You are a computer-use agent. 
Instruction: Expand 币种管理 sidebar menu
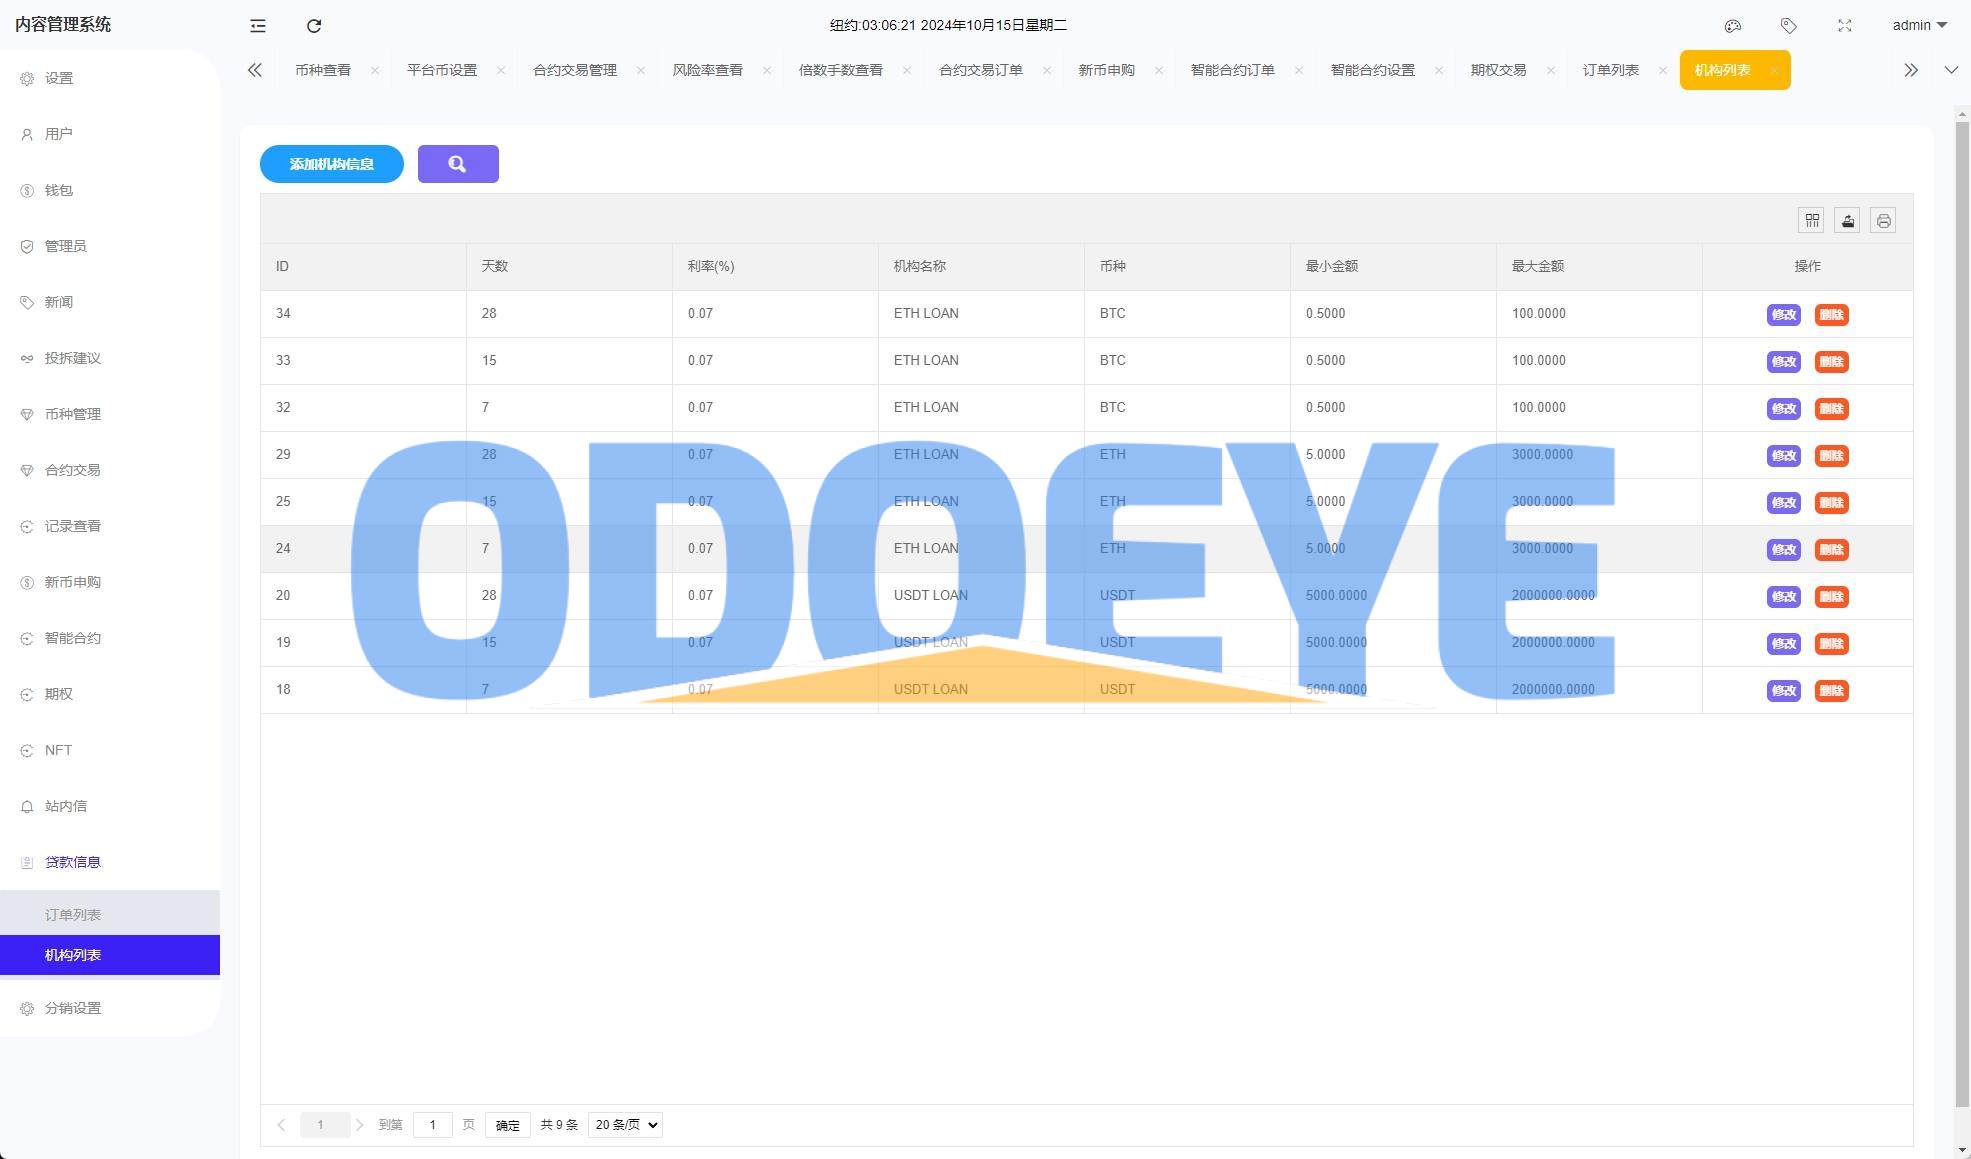click(110, 414)
